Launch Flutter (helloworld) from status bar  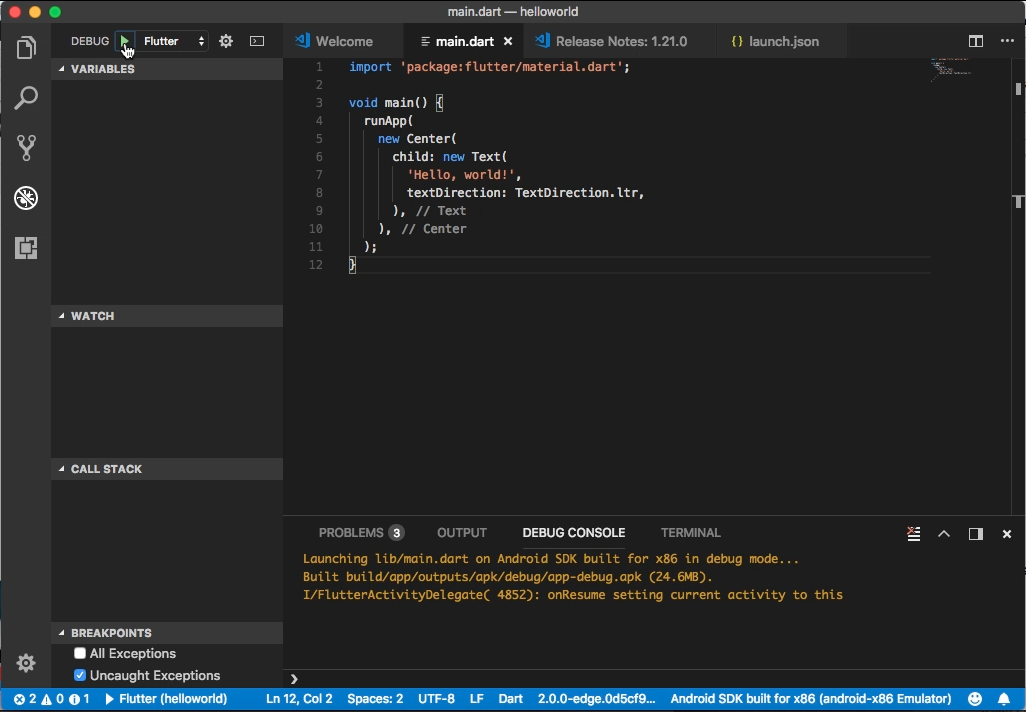click(x=166, y=699)
